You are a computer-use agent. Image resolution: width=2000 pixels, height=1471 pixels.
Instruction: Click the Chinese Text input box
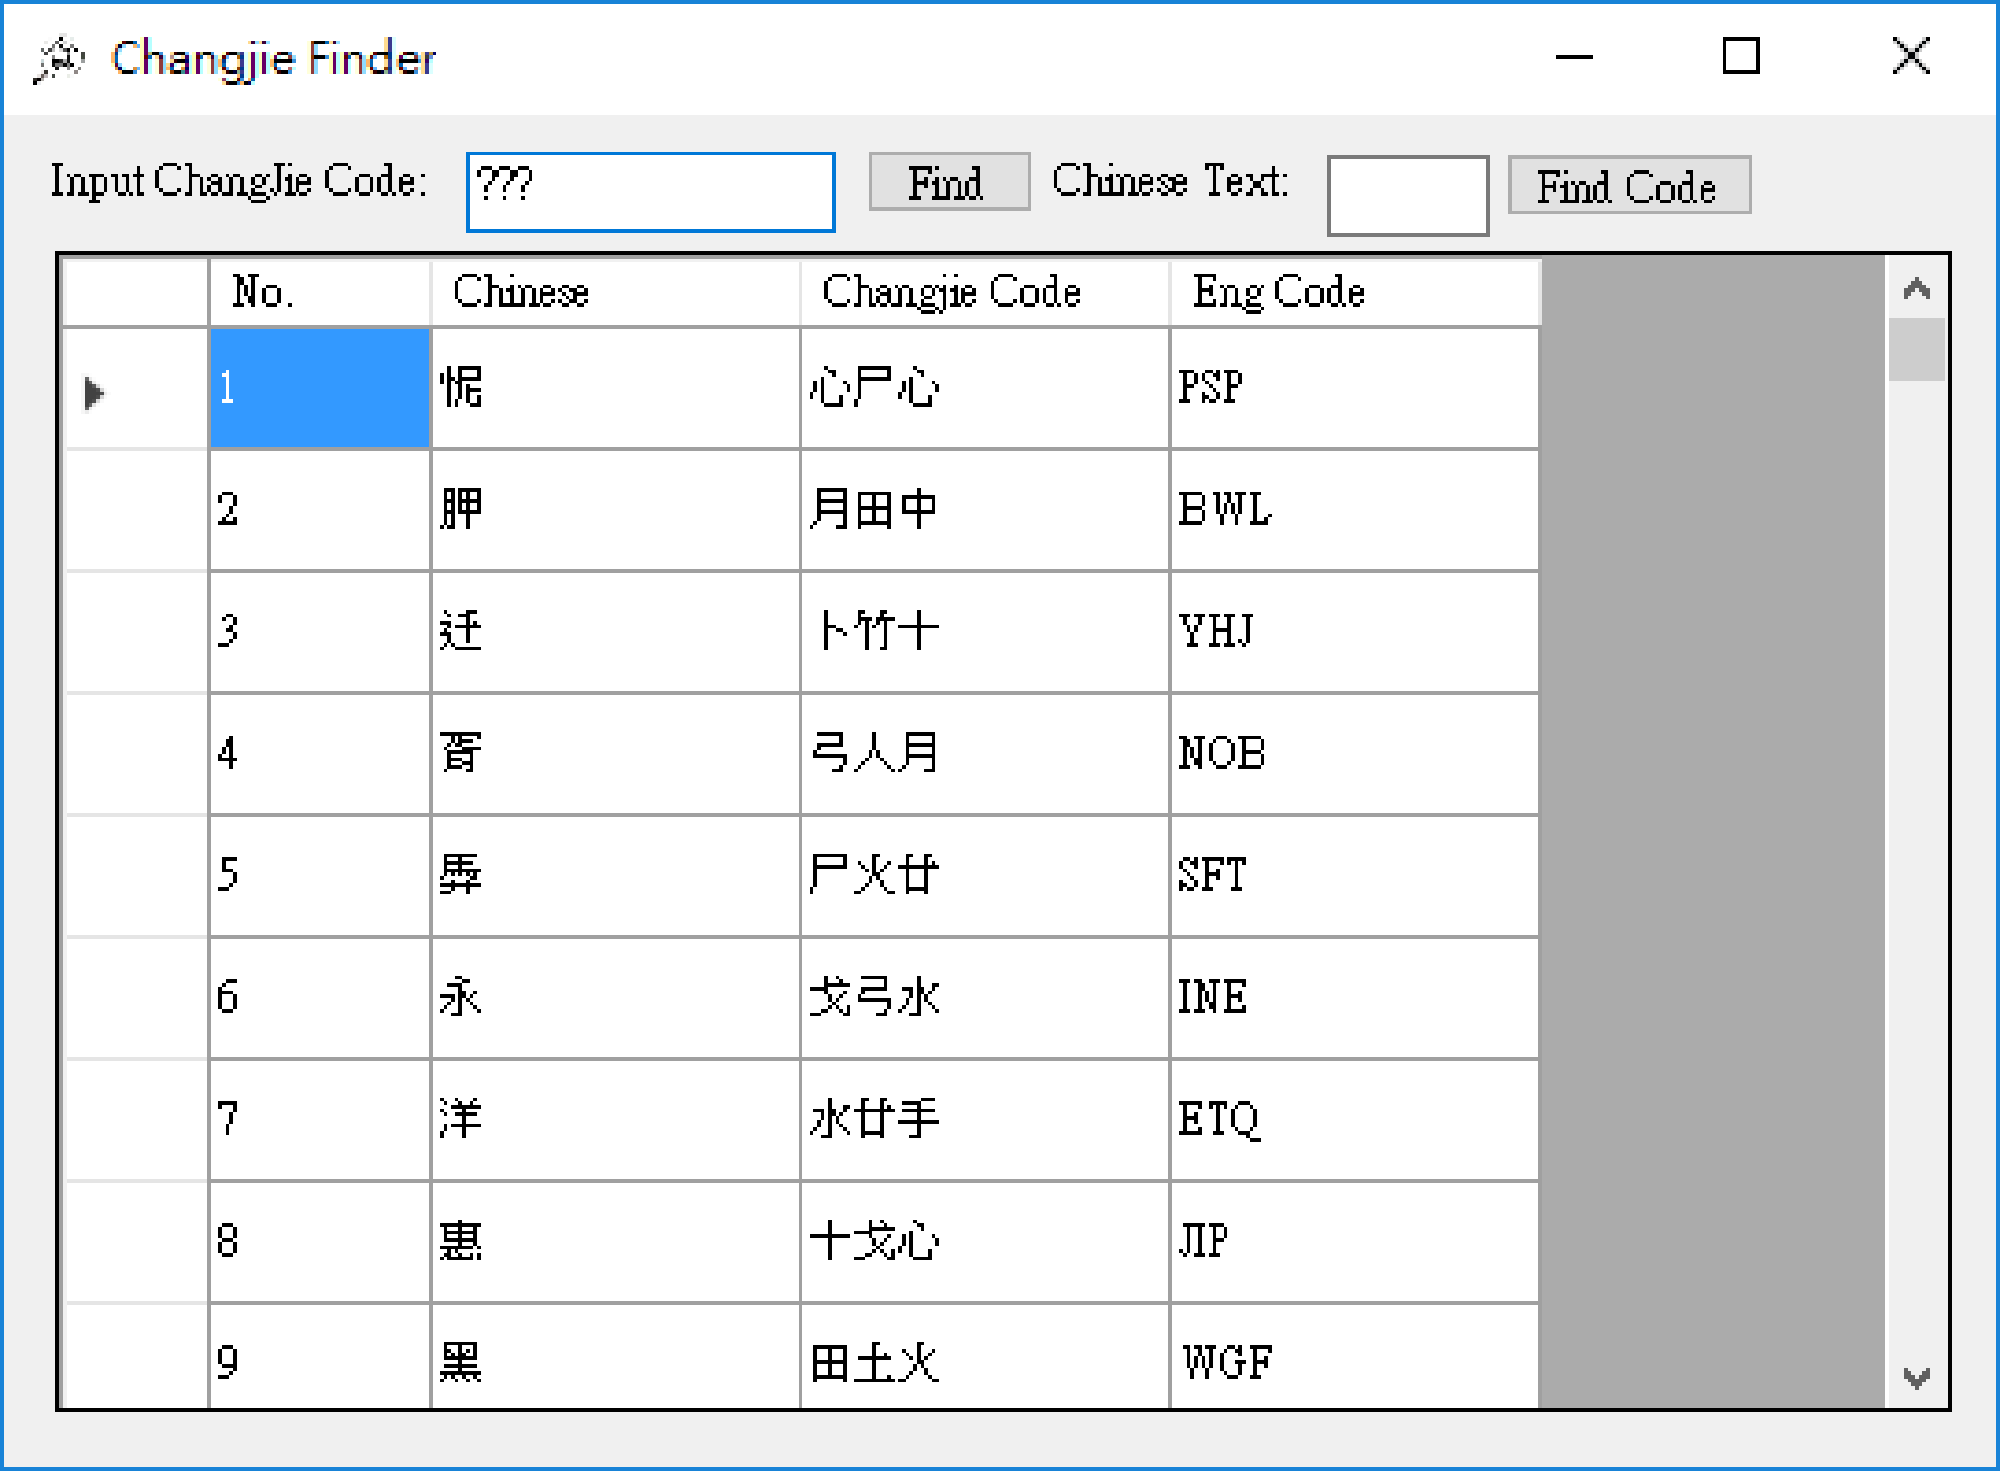[x=1406, y=196]
